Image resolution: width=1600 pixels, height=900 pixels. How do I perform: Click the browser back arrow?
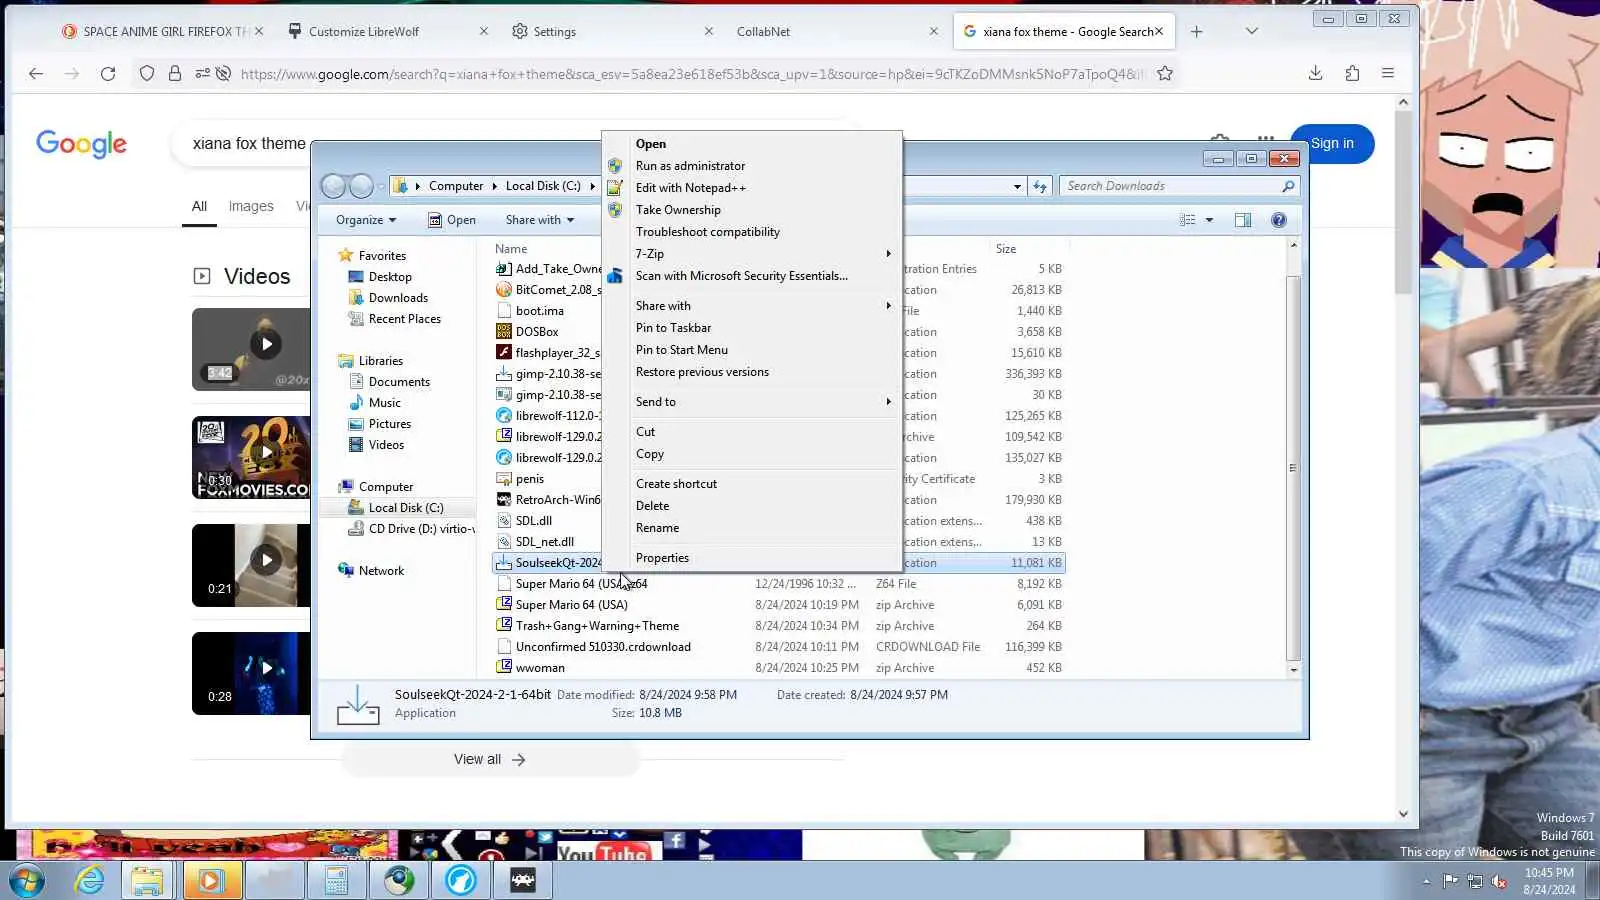36,73
